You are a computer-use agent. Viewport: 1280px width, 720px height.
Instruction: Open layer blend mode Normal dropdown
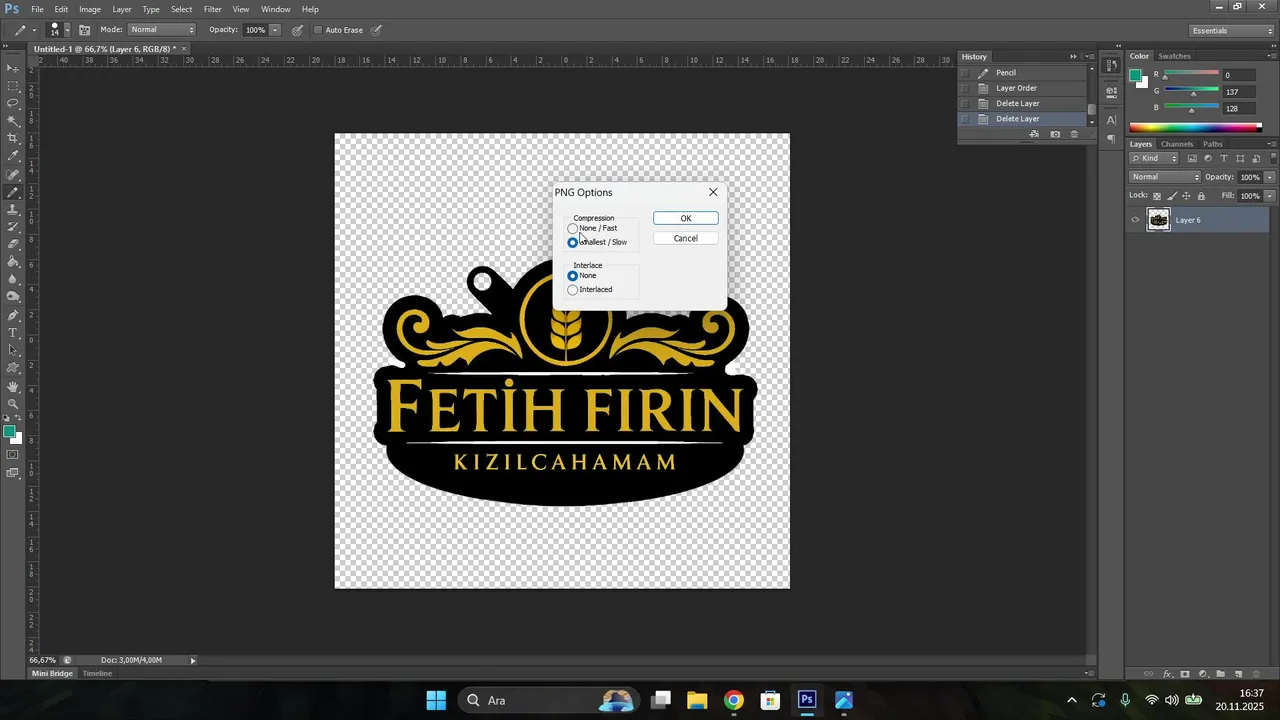coord(1165,177)
